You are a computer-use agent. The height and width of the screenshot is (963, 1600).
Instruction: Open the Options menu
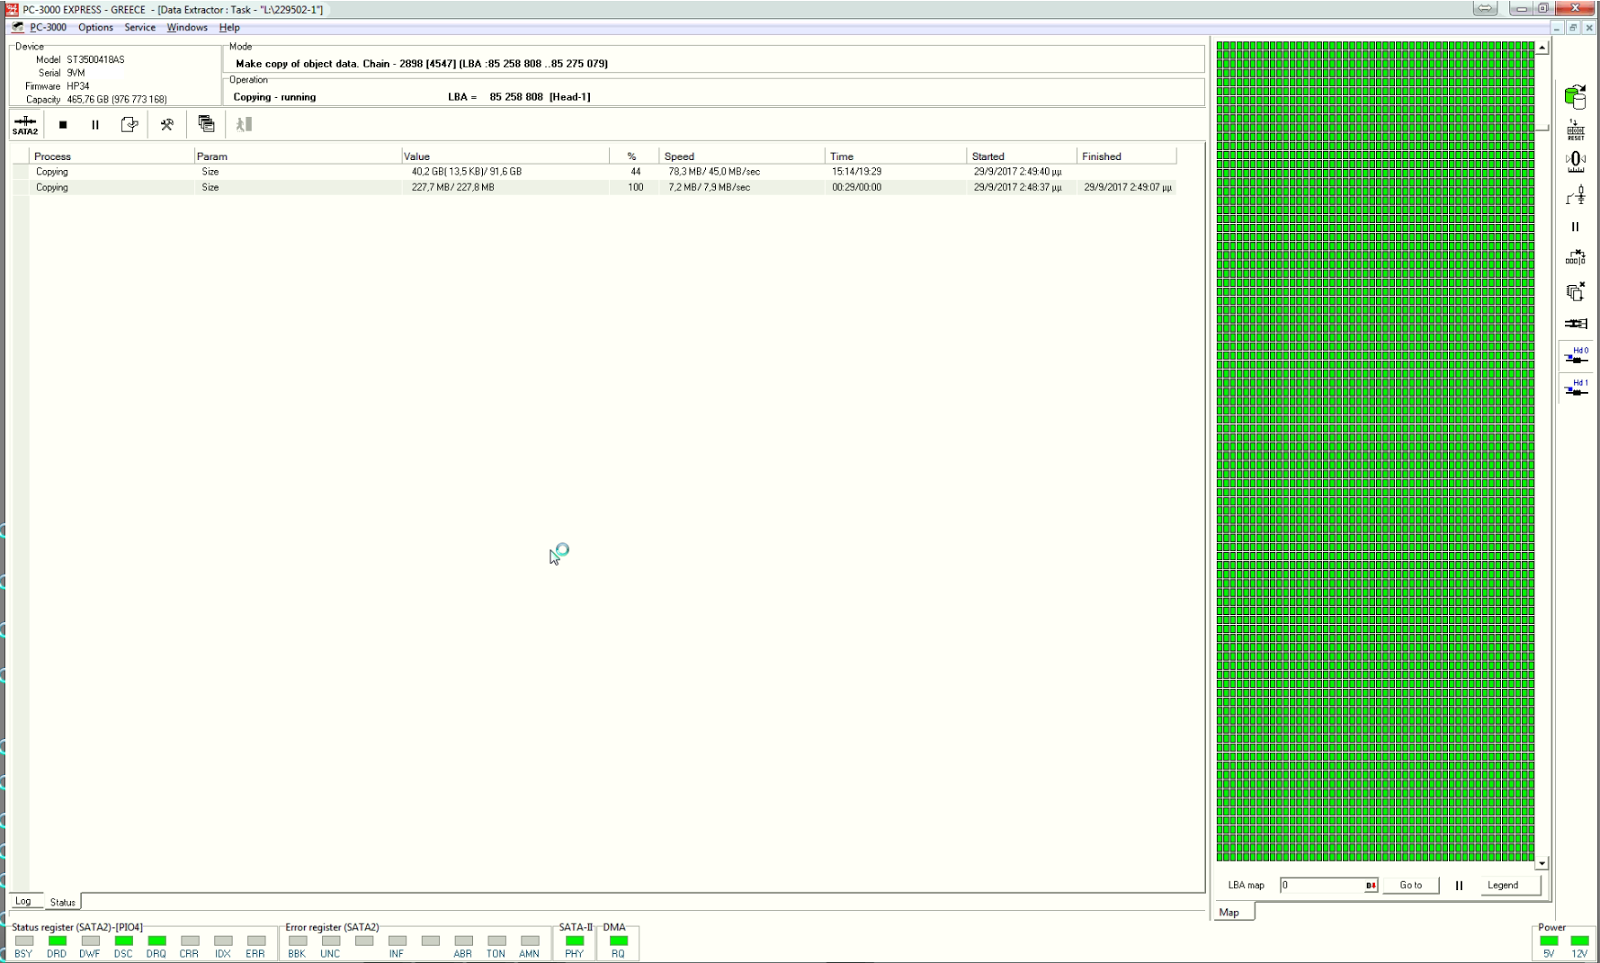click(96, 28)
